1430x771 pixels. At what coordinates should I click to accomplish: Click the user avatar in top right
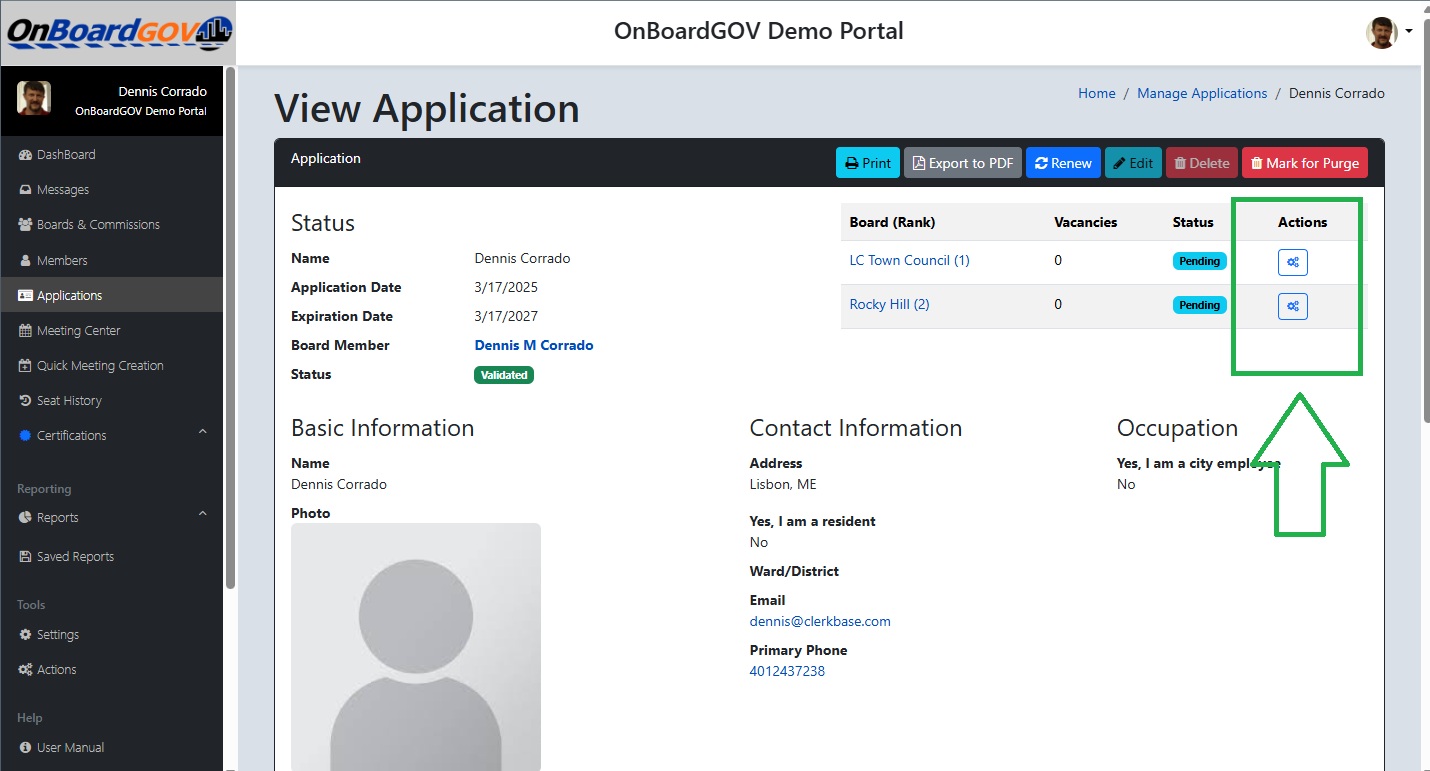pyautogui.click(x=1381, y=32)
